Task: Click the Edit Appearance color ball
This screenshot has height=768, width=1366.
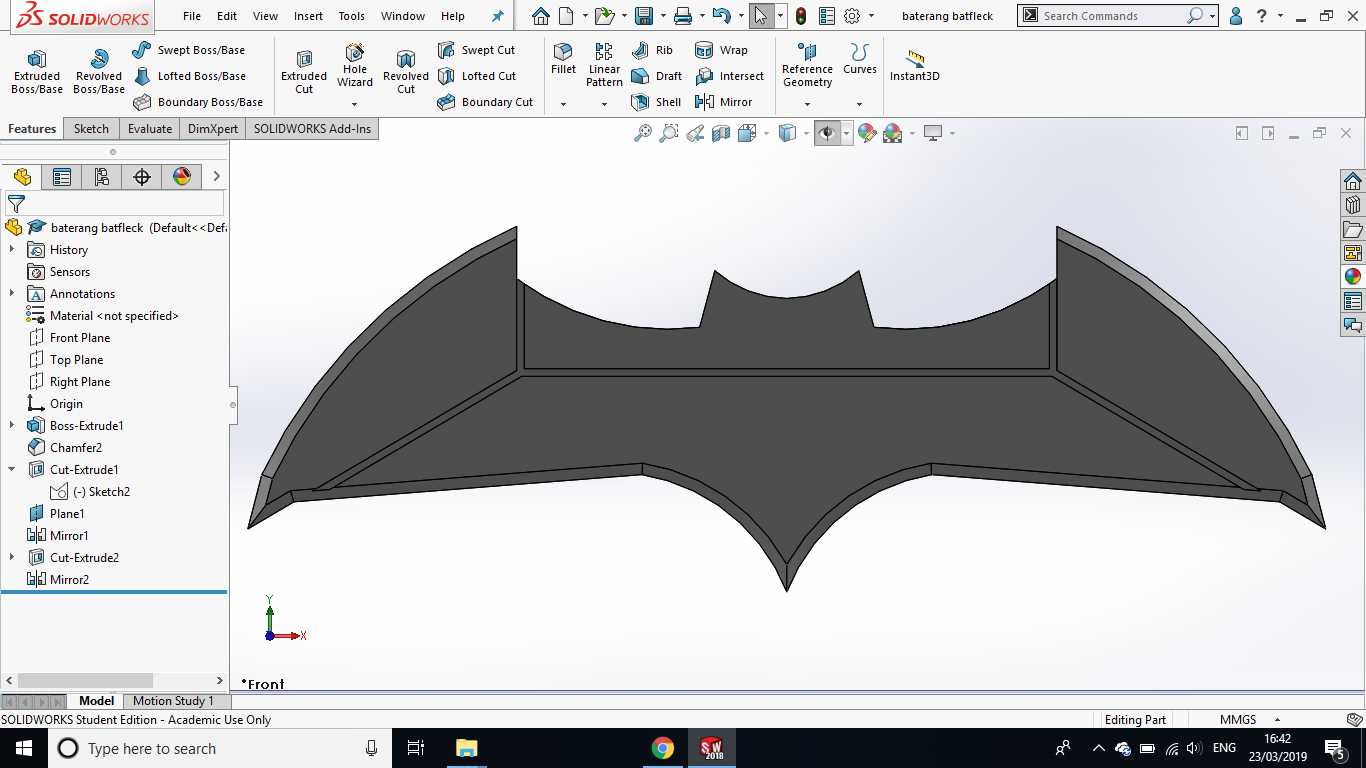Action: click(867, 133)
